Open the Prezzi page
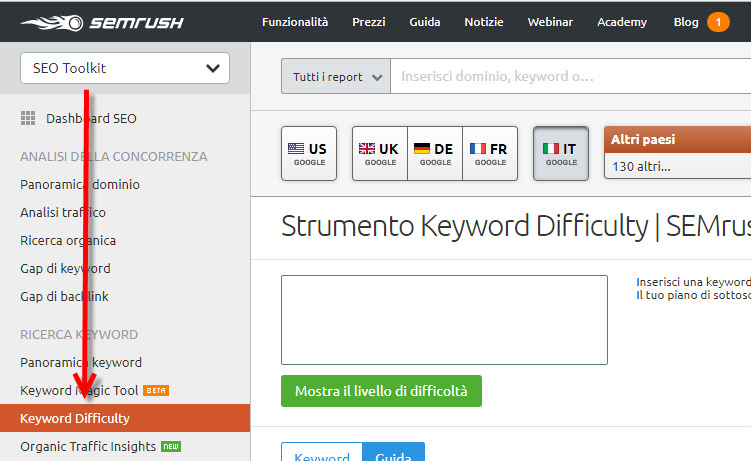The height and width of the screenshot is (461, 751). pos(369,22)
